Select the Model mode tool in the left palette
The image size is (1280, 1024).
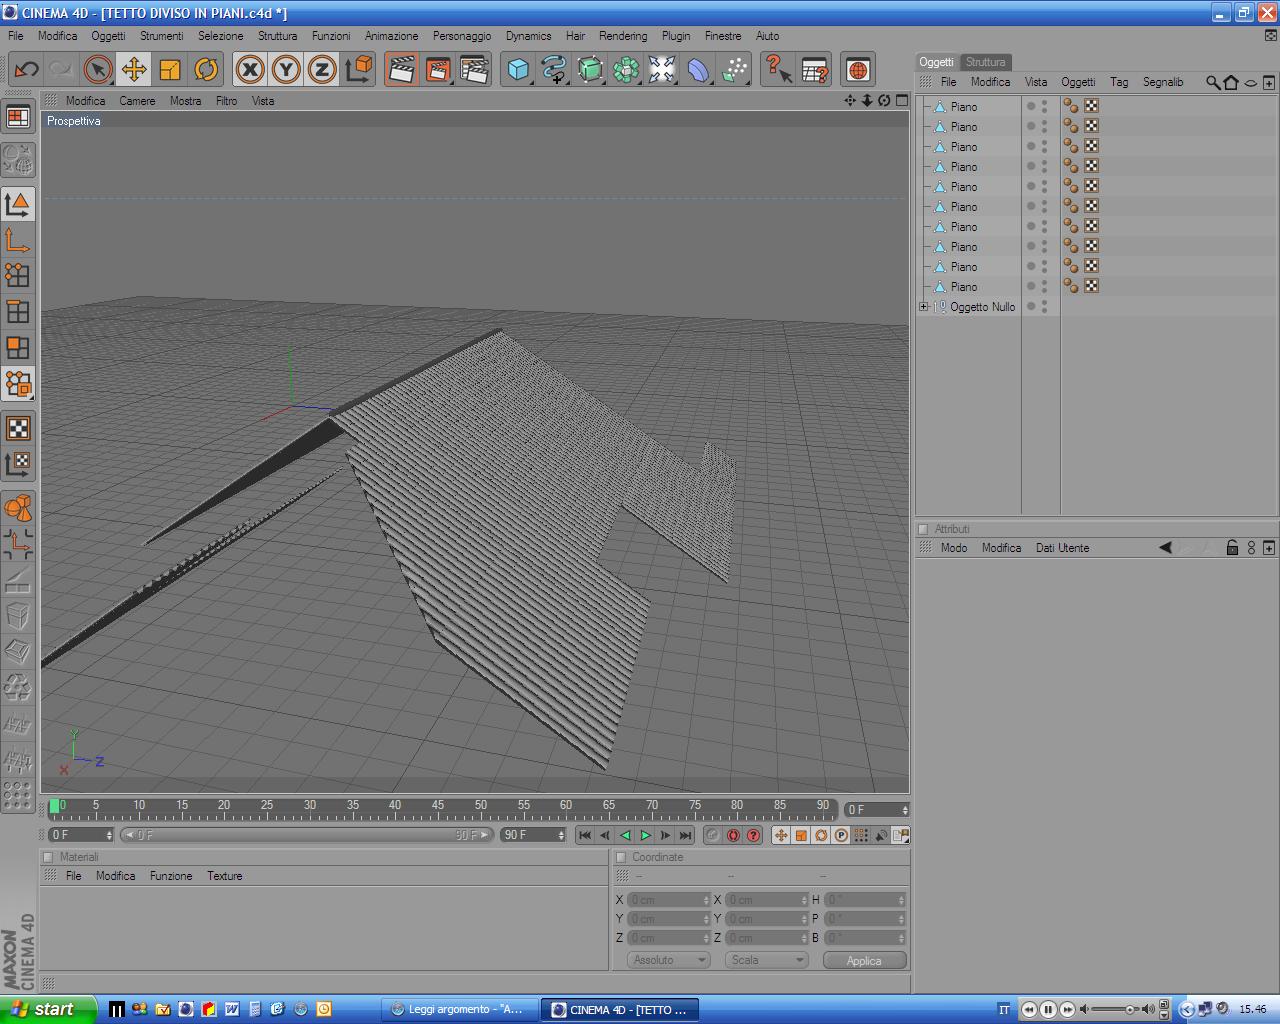(x=18, y=204)
